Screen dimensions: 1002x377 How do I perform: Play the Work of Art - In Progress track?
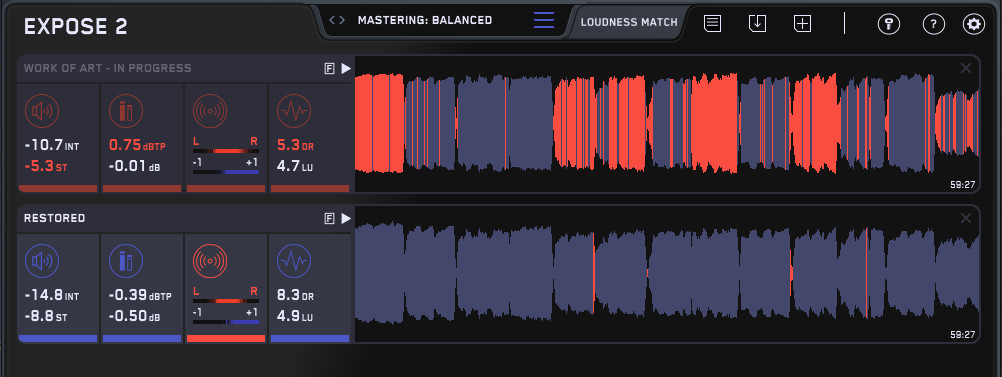point(346,68)
